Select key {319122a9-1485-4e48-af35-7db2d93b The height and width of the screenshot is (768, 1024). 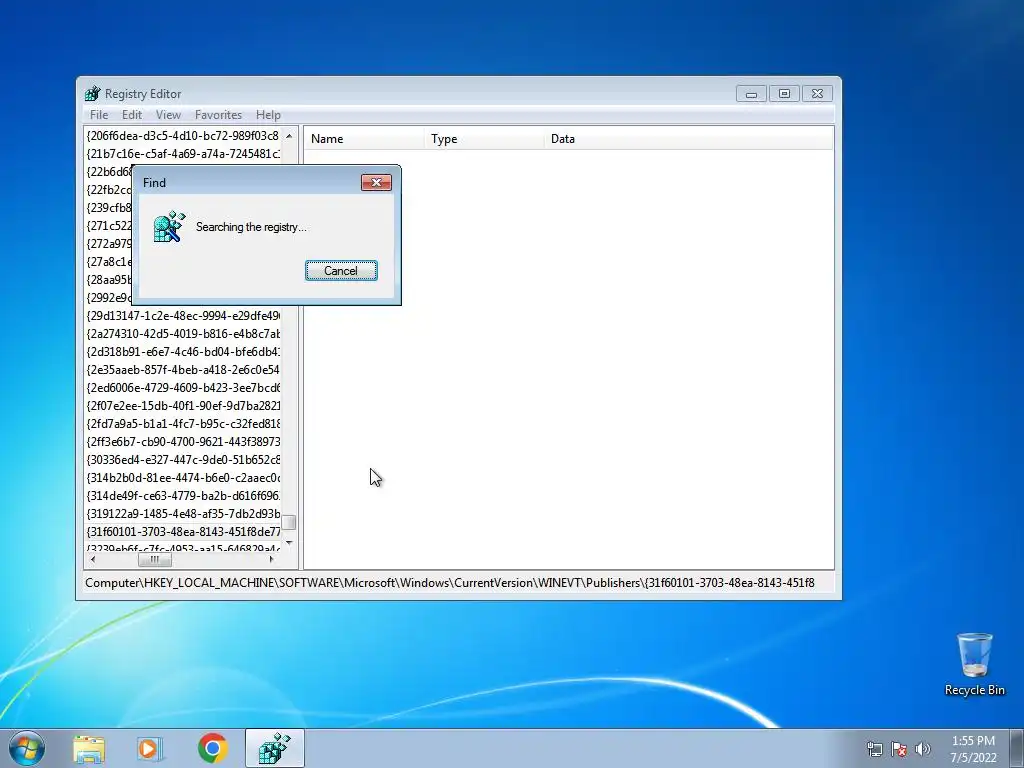(183, 513)
